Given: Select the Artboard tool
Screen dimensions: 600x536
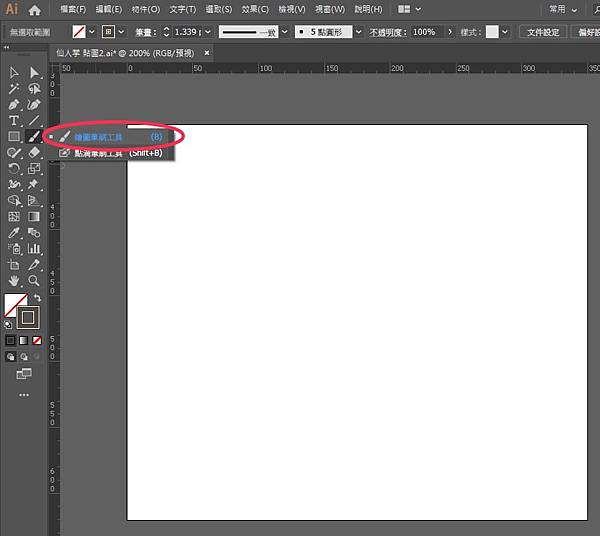Looking at the screenshot, I should [14, 265].
